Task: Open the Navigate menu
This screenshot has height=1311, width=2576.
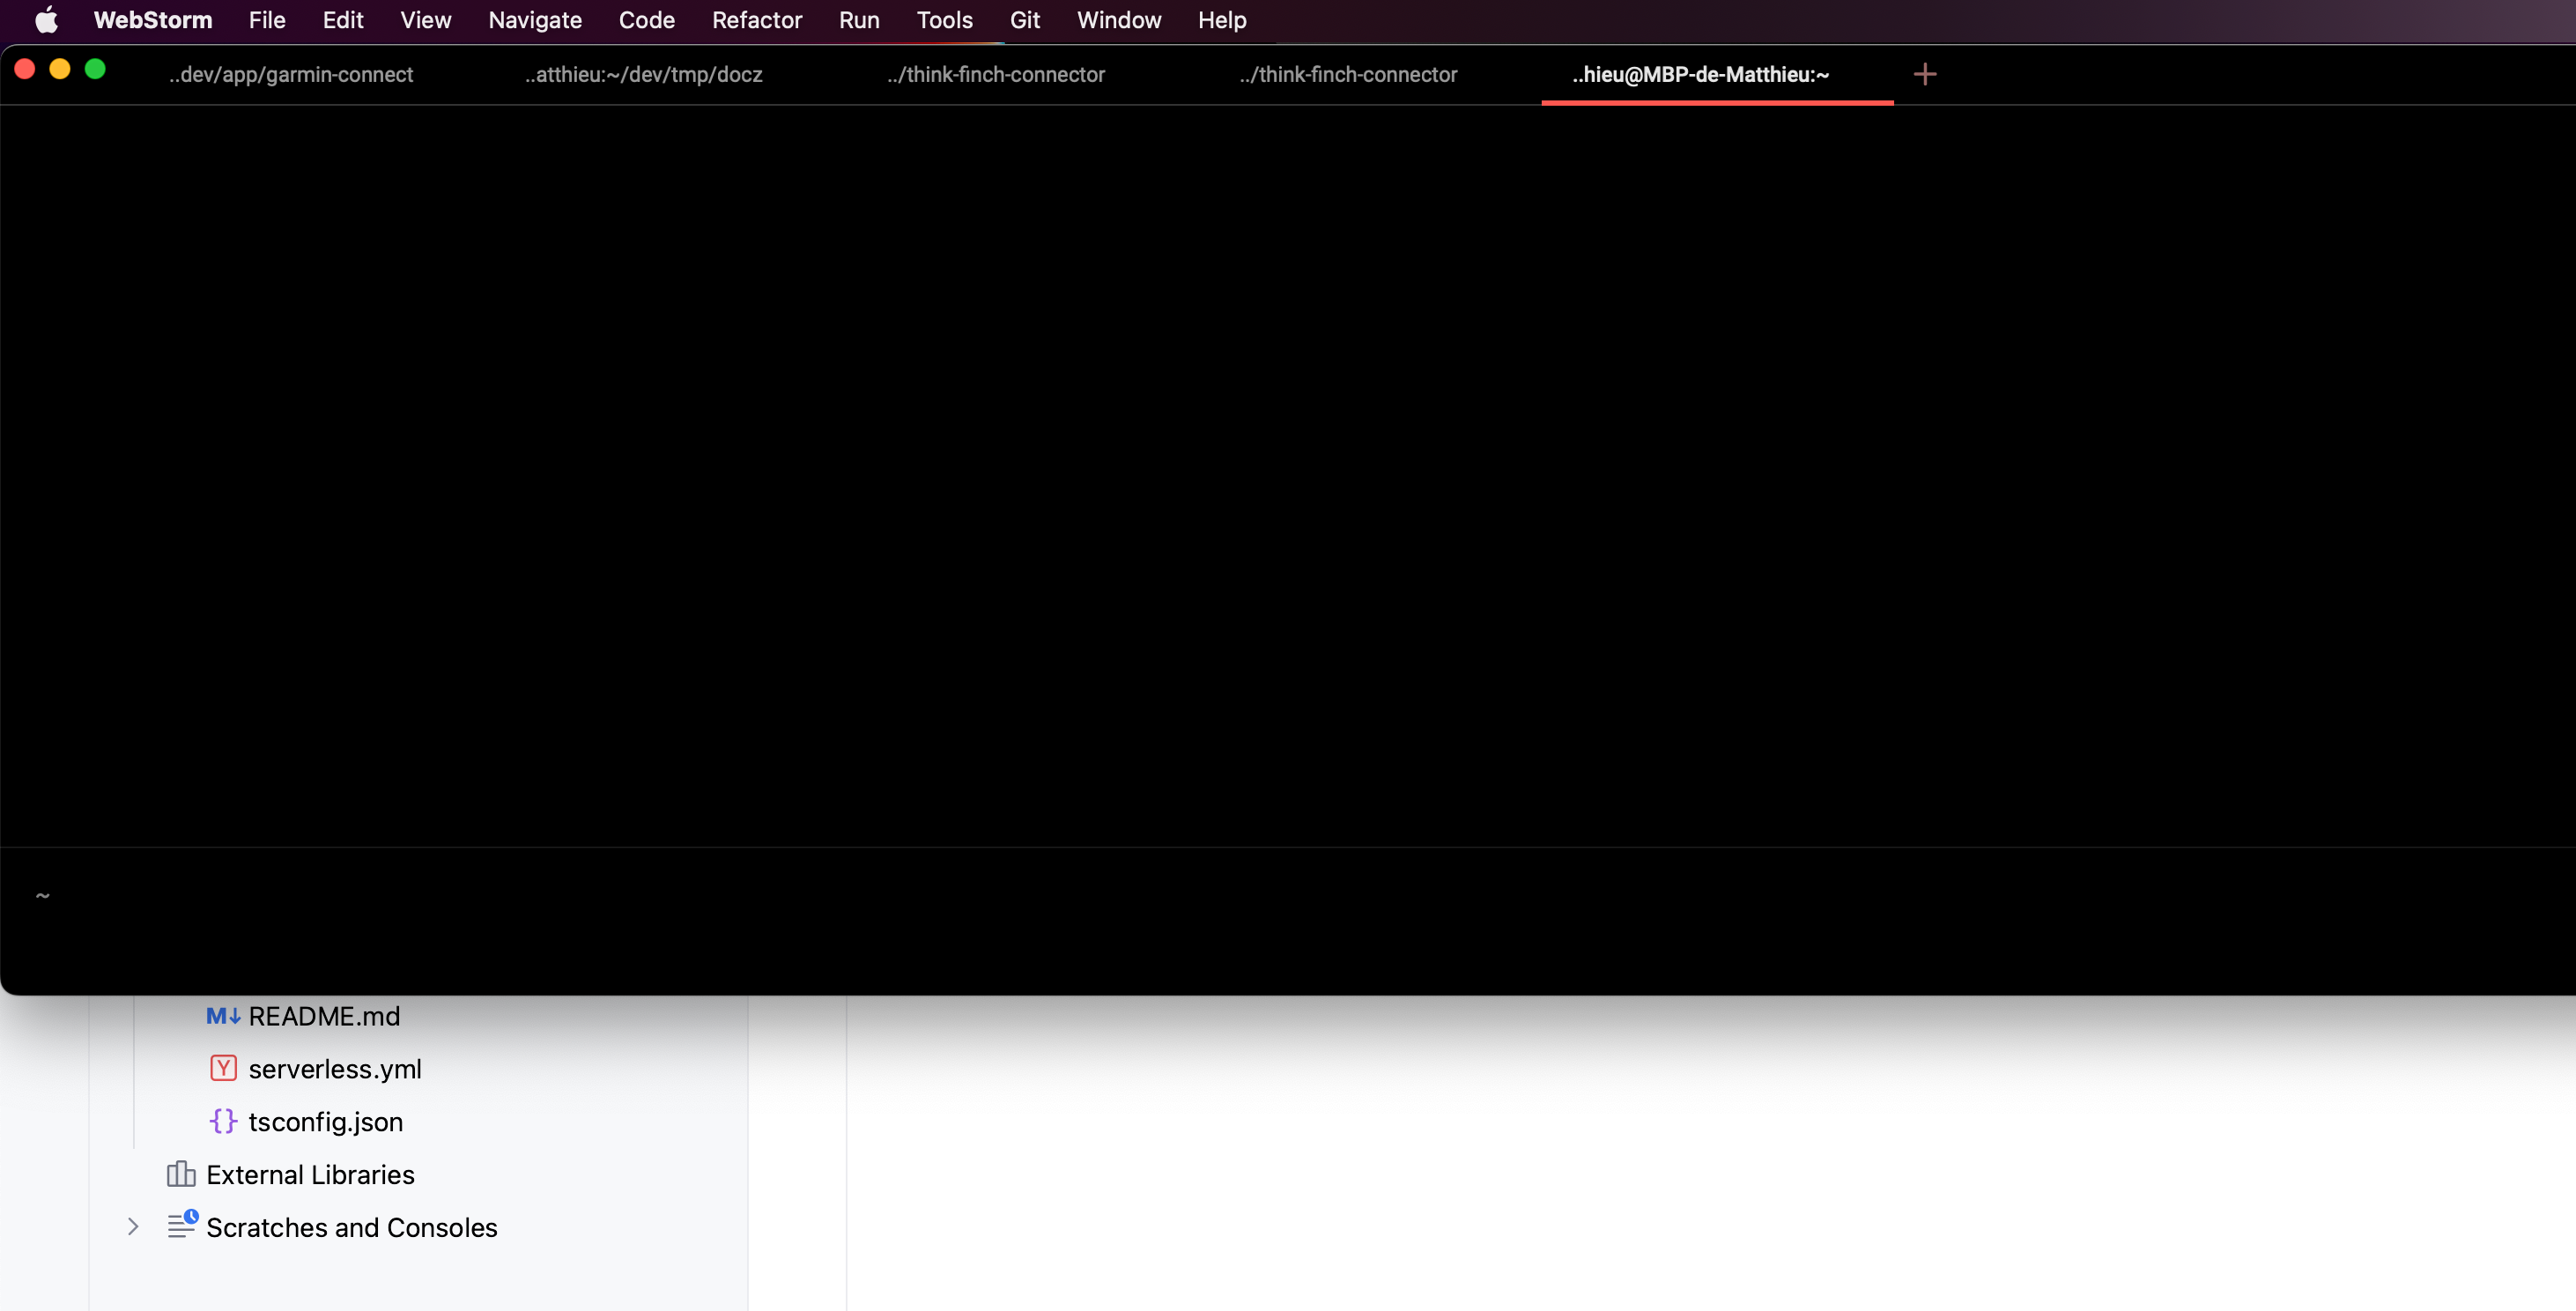Action: coord(534,20)
